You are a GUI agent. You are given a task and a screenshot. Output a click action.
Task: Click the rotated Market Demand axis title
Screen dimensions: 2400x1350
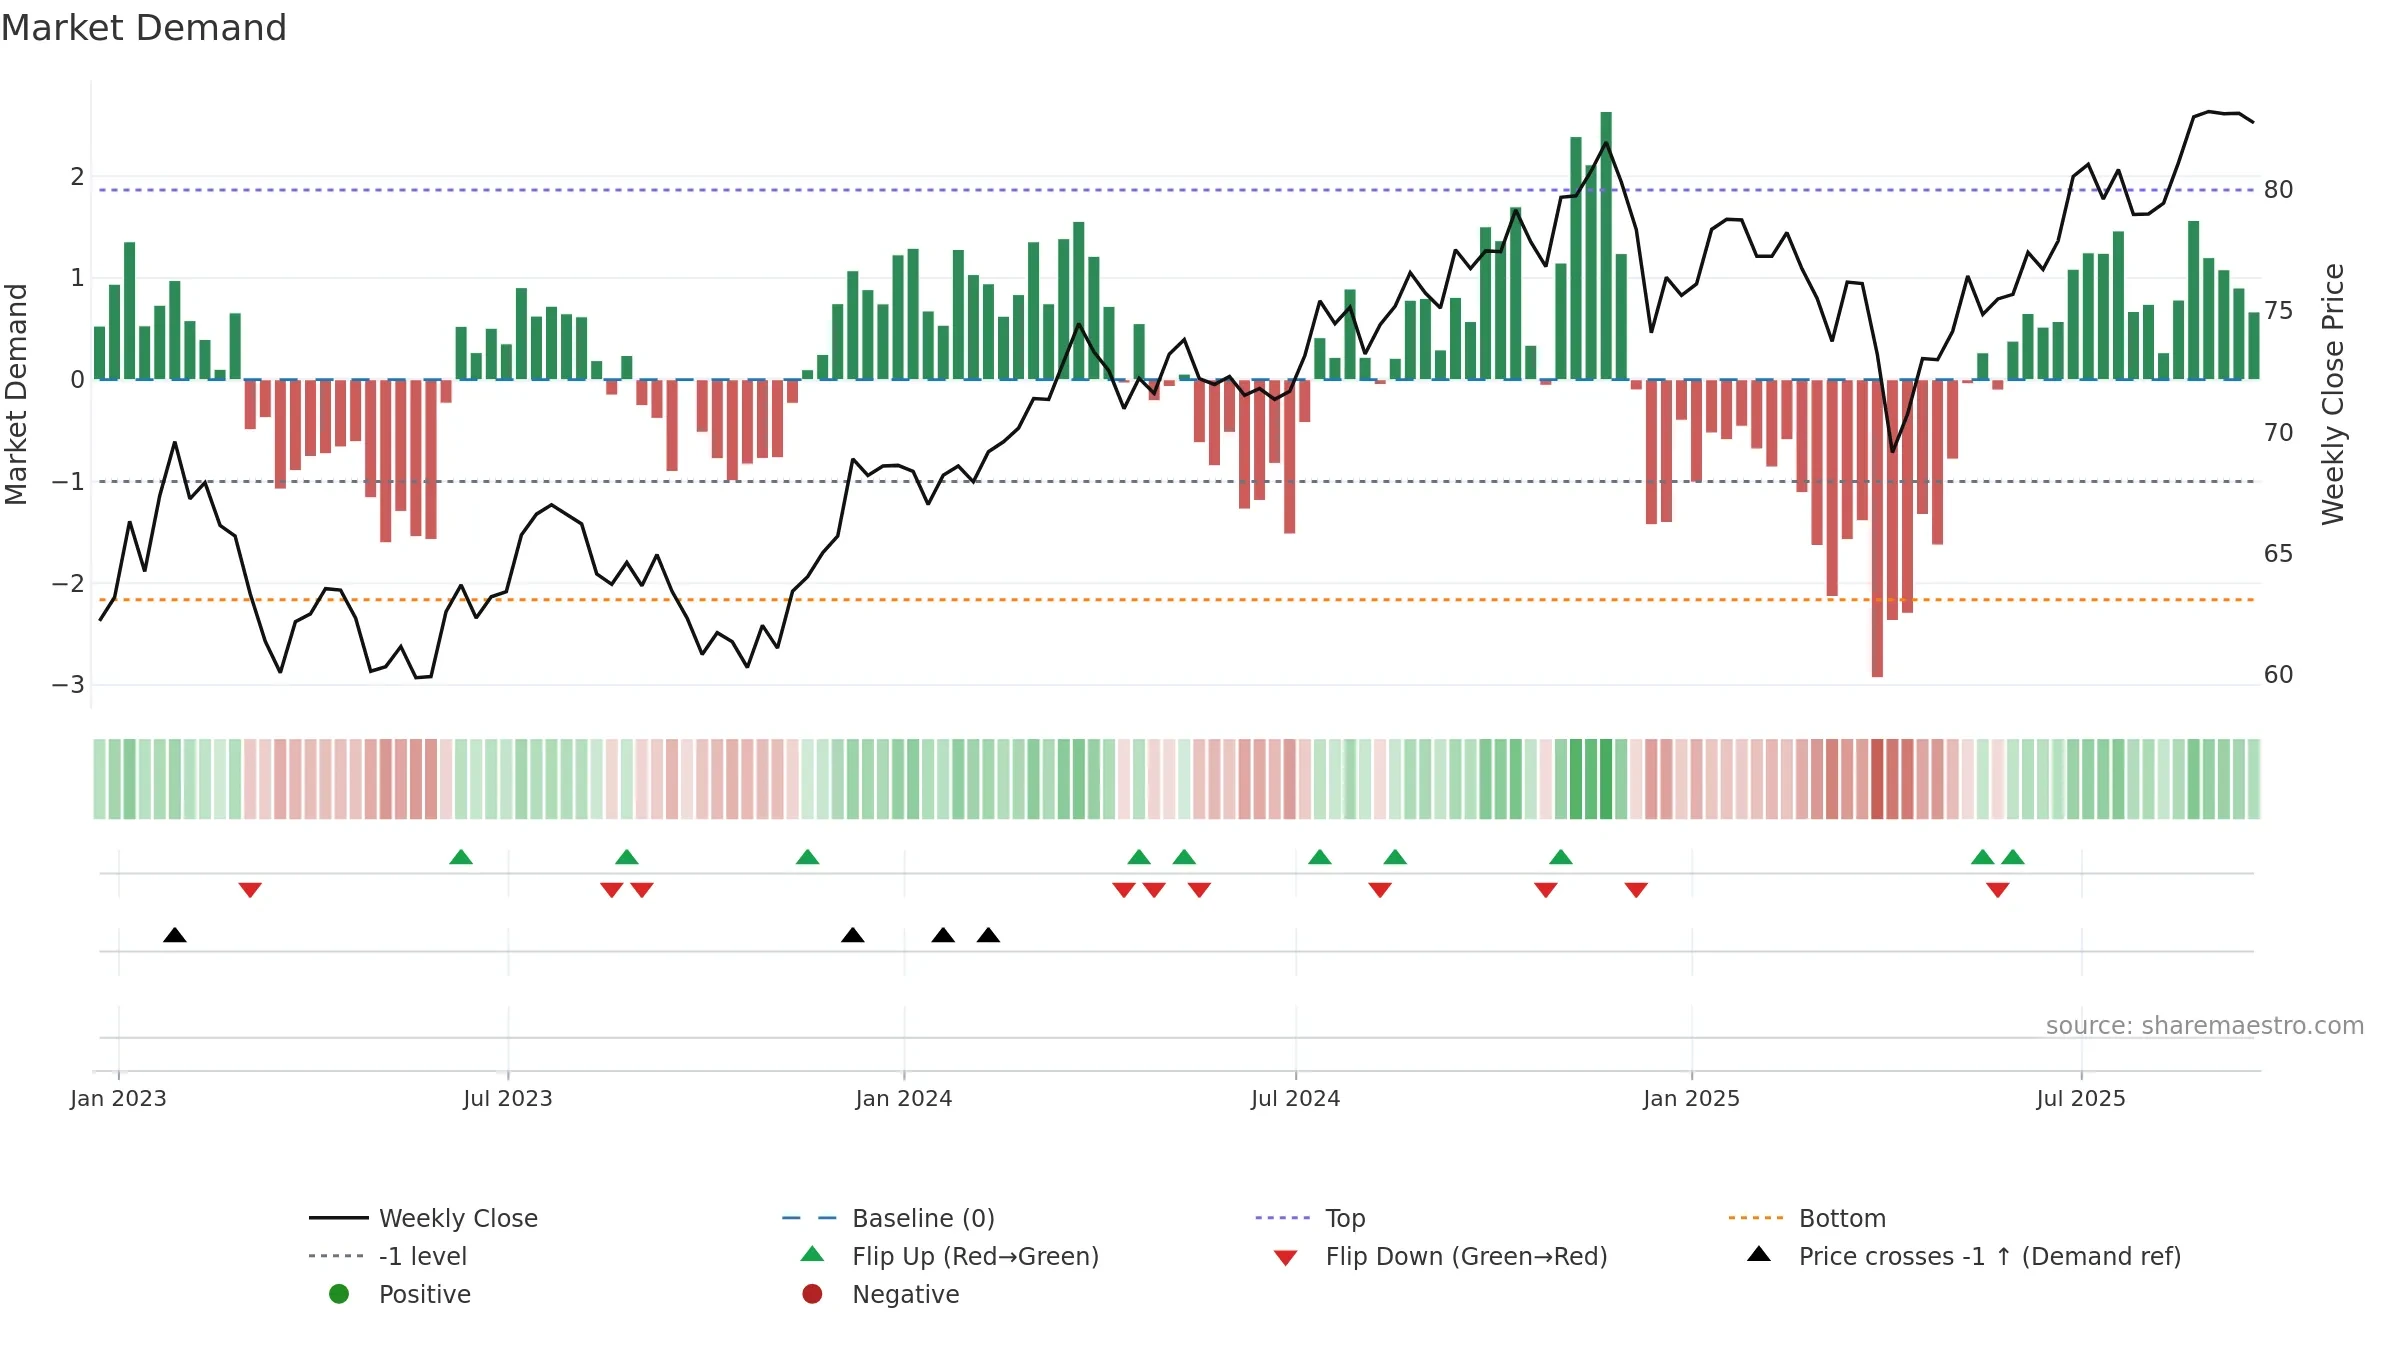point(16,394)
